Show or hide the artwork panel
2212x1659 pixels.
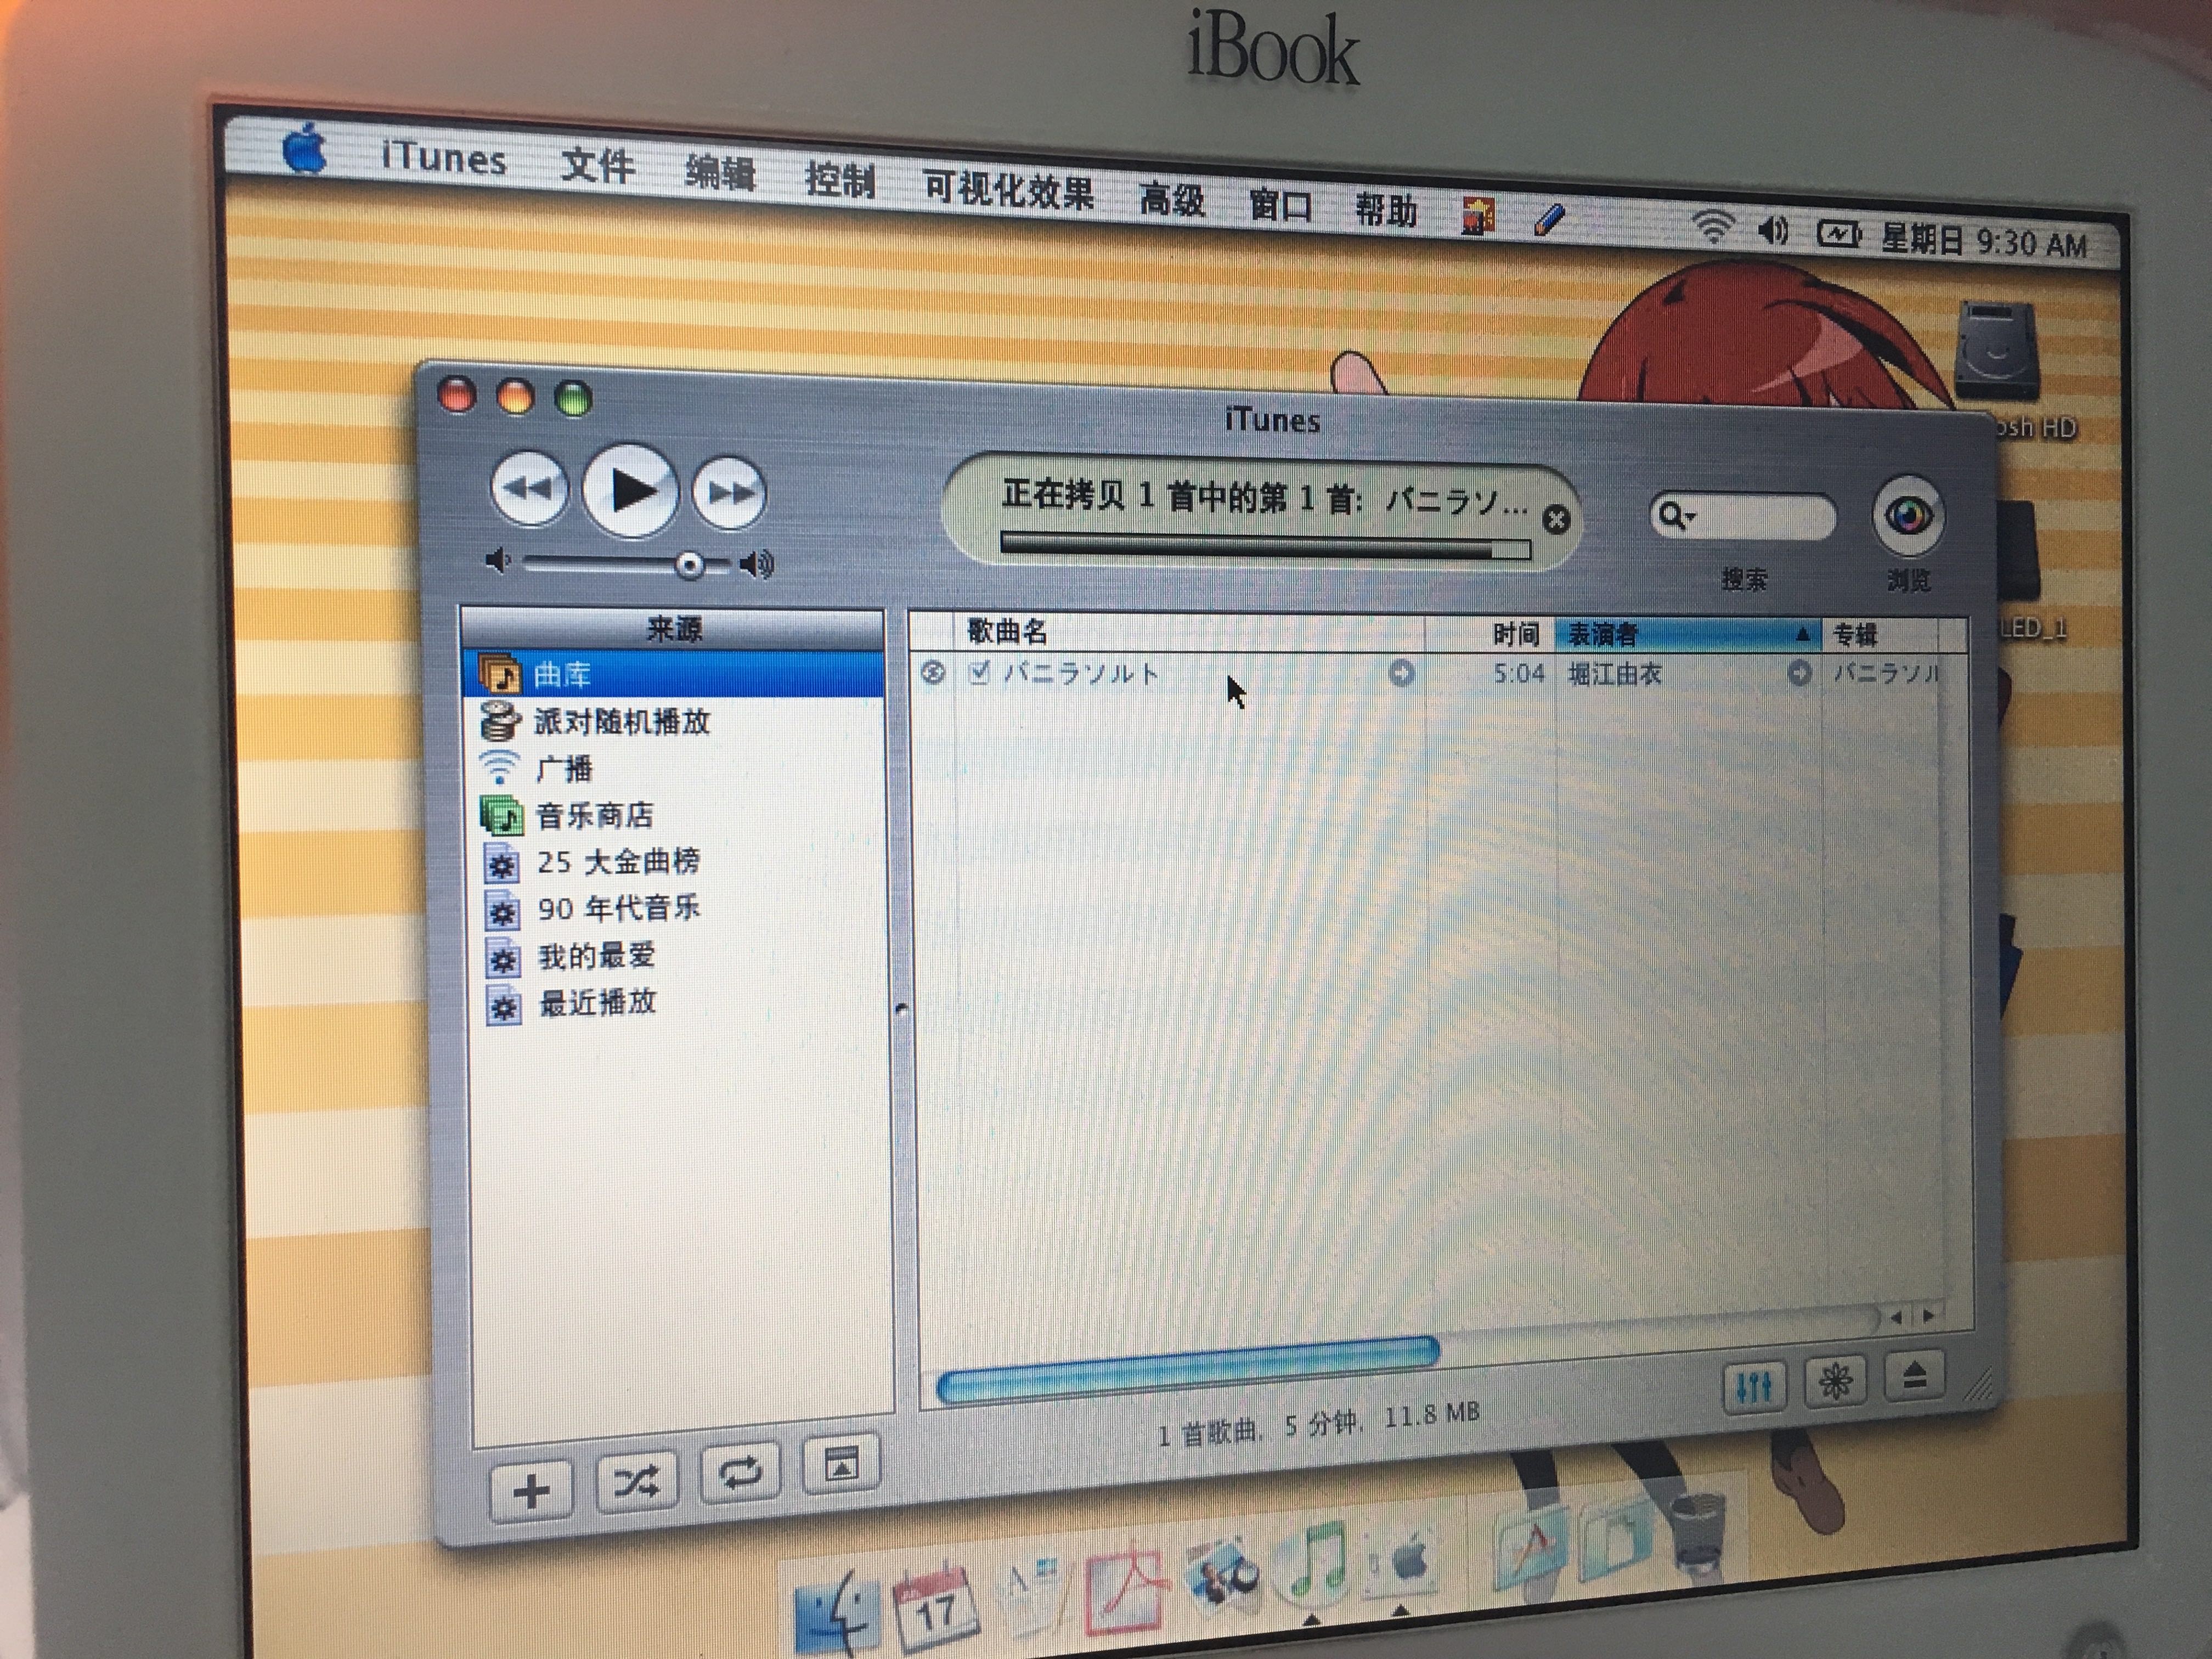(841, 1464)
